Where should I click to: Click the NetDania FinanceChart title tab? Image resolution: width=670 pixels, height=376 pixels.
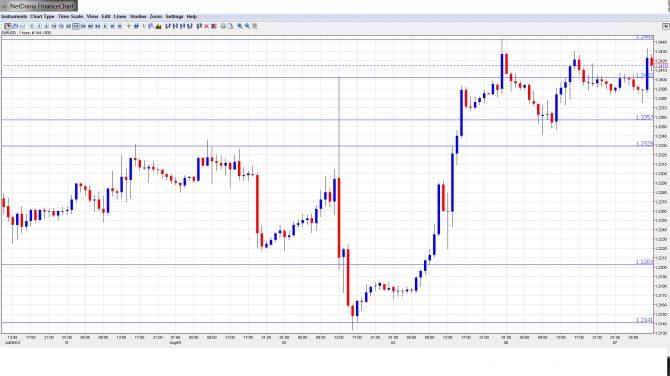38,6
